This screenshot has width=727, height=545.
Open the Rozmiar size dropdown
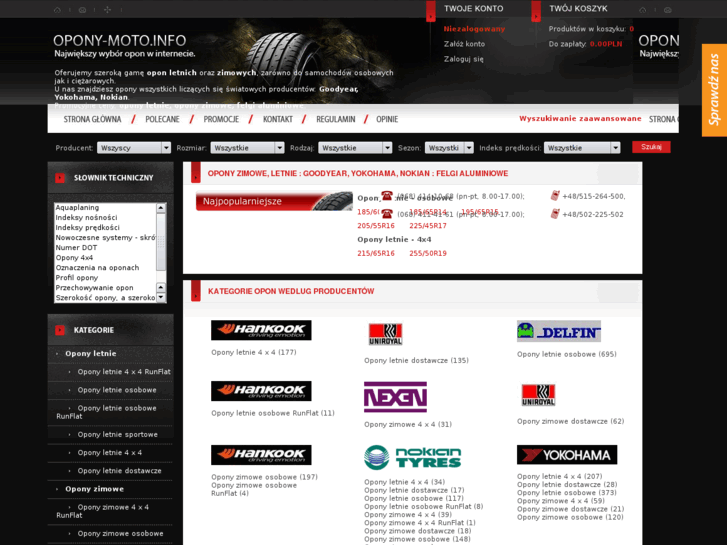pyautogui.click(x=247, y=148)
